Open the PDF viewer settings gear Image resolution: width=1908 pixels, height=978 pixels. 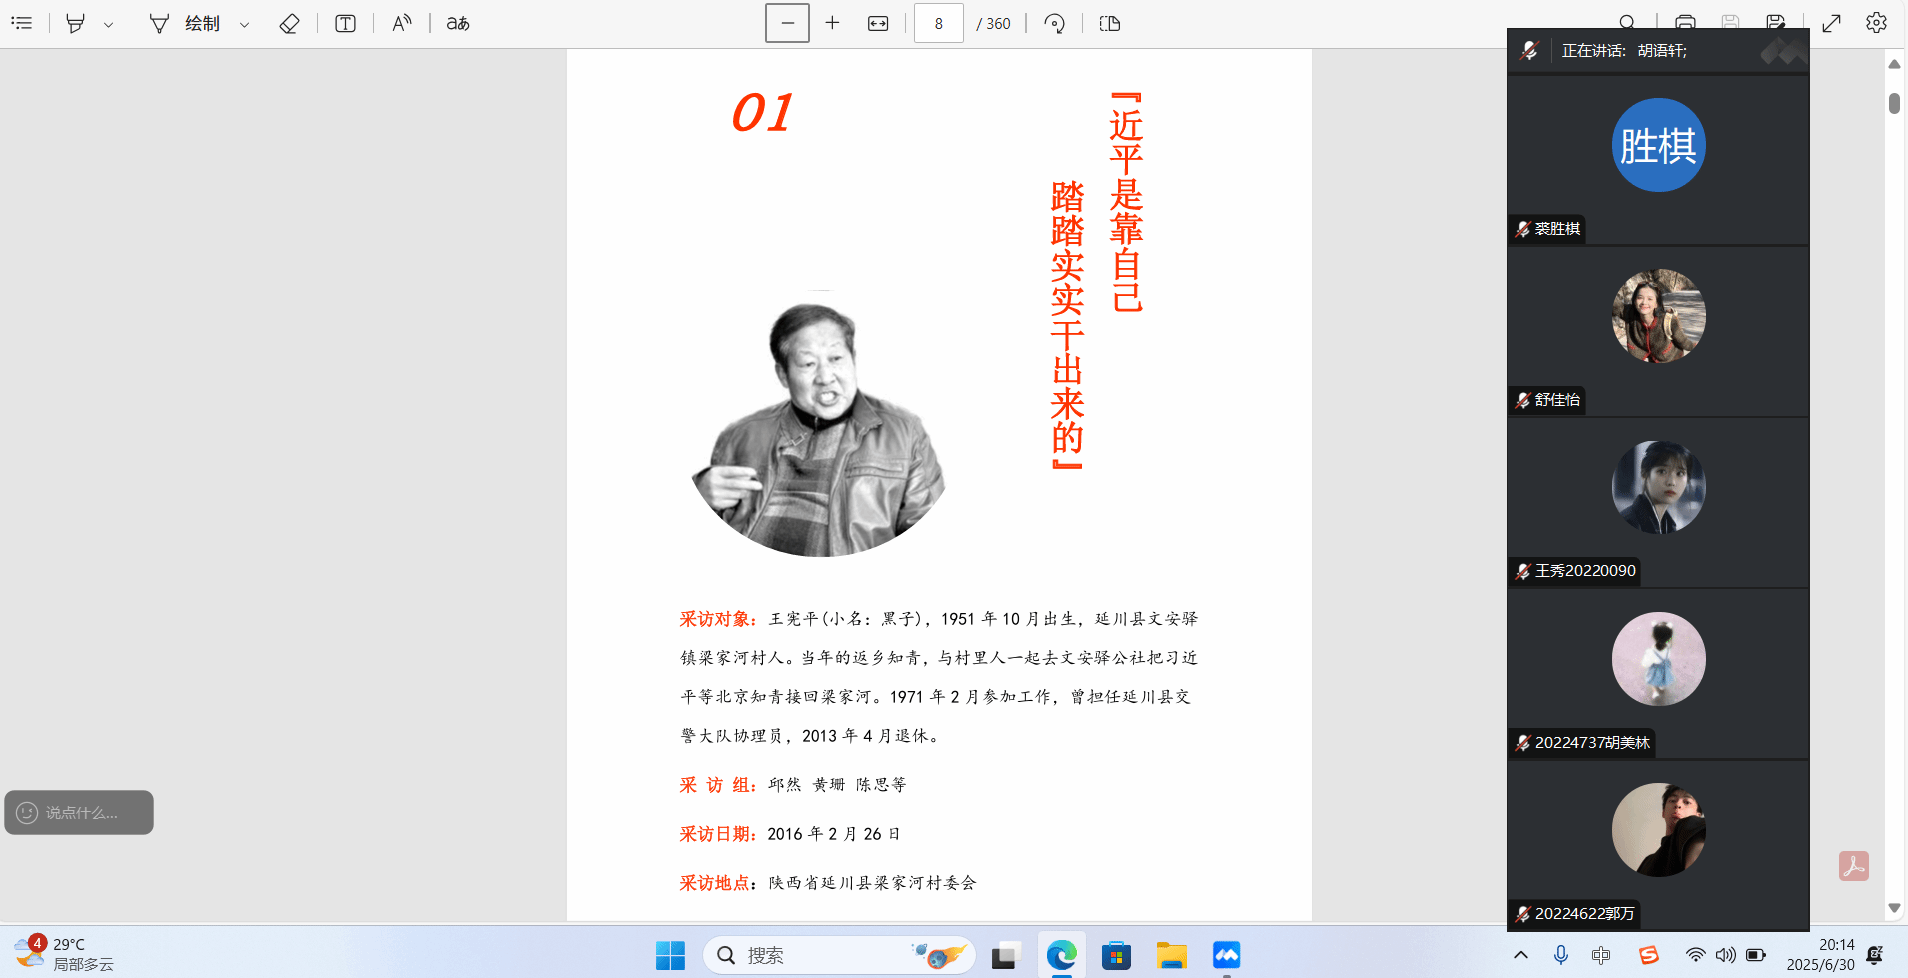pyautogui.click(x=1876, y=23)
